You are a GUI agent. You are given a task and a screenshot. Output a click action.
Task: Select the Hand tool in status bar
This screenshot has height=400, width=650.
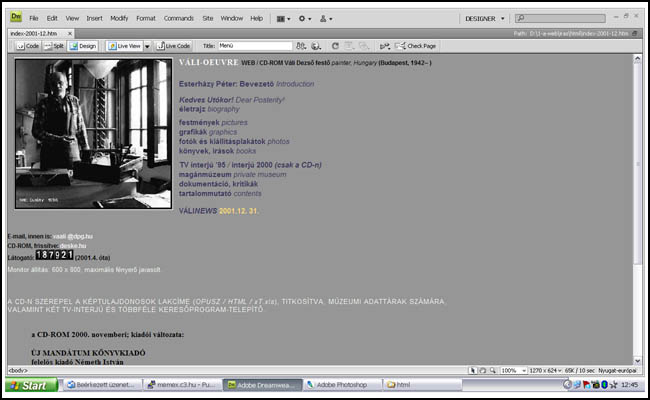pyautogui.click(x=482, y=370)
